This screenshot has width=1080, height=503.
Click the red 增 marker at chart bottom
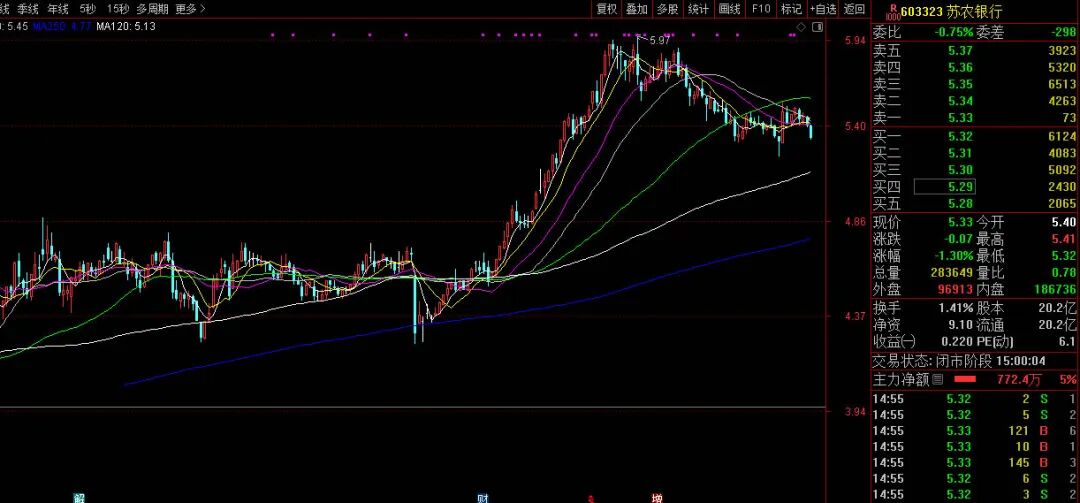coord(657,497)
